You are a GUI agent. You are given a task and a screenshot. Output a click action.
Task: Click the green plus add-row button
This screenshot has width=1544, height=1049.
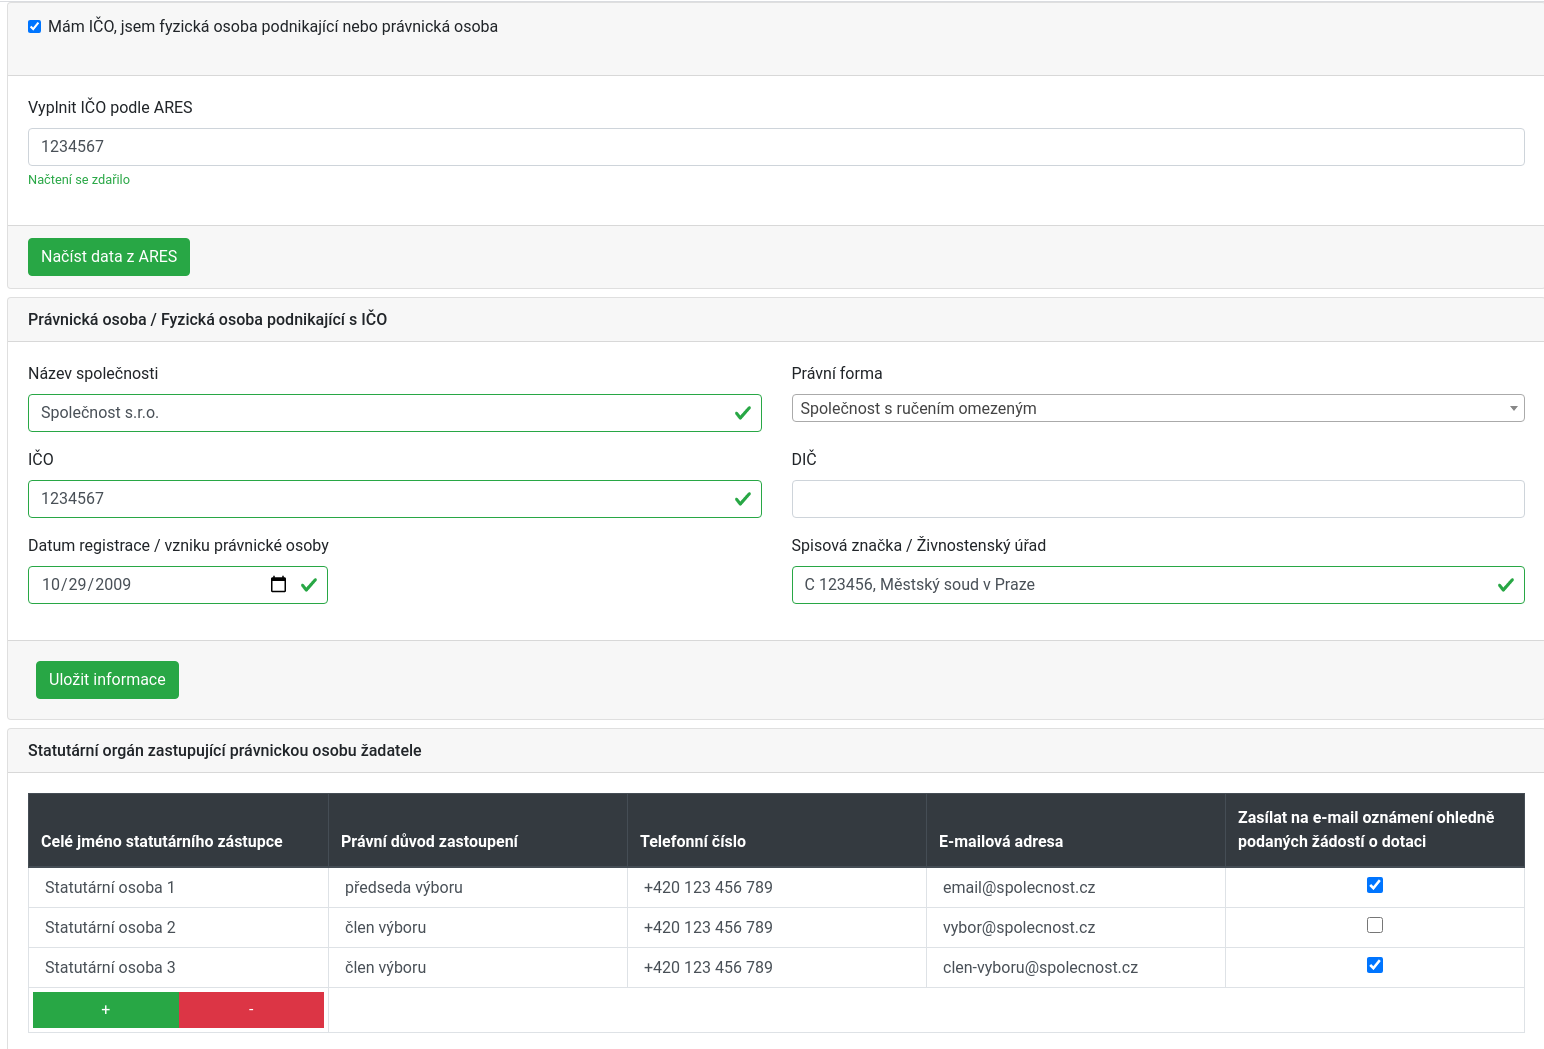point(106,1010)
